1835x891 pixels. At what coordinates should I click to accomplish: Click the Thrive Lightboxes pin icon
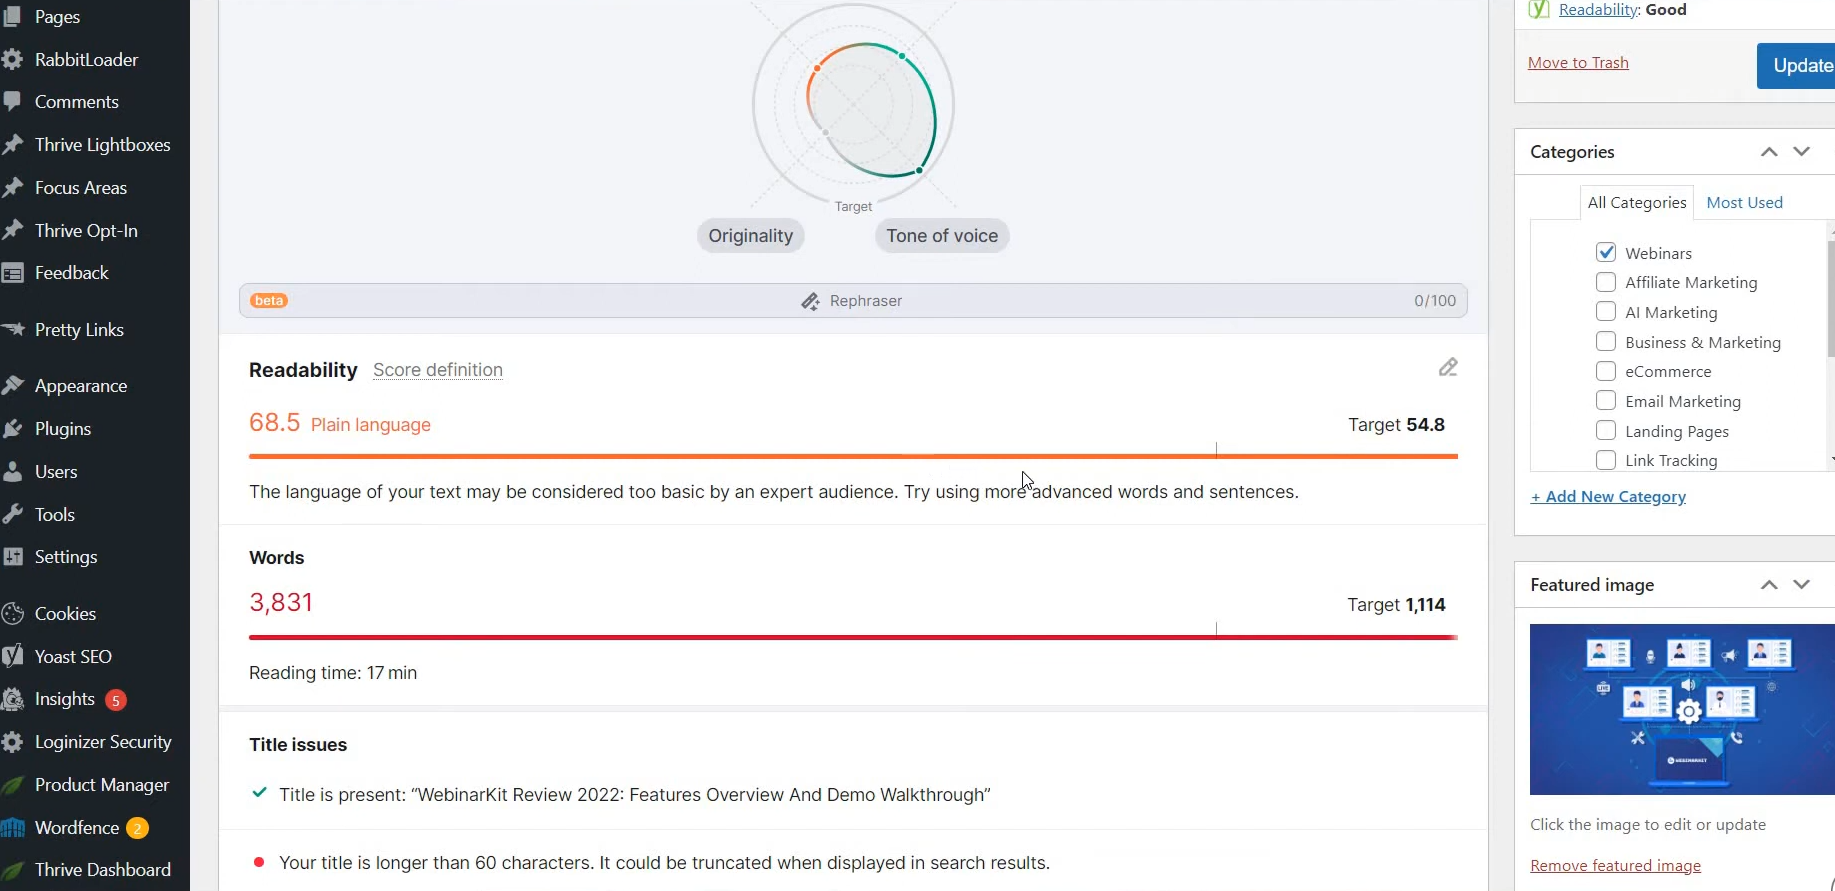click(x=12, y=145)
